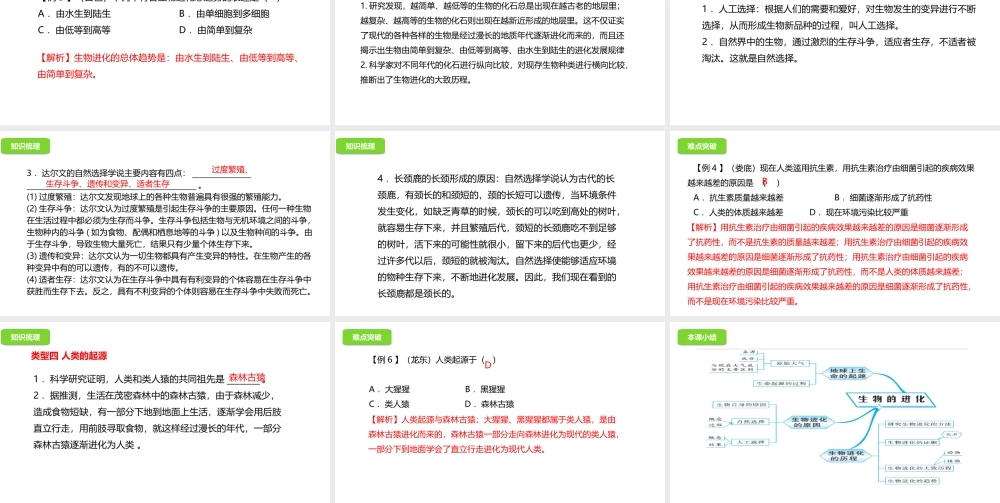This screenshot has width=1000, height=503.
Task: Click mind map box 生物进化的趋势
Action: pyautogui.click(x=910, y=481)
